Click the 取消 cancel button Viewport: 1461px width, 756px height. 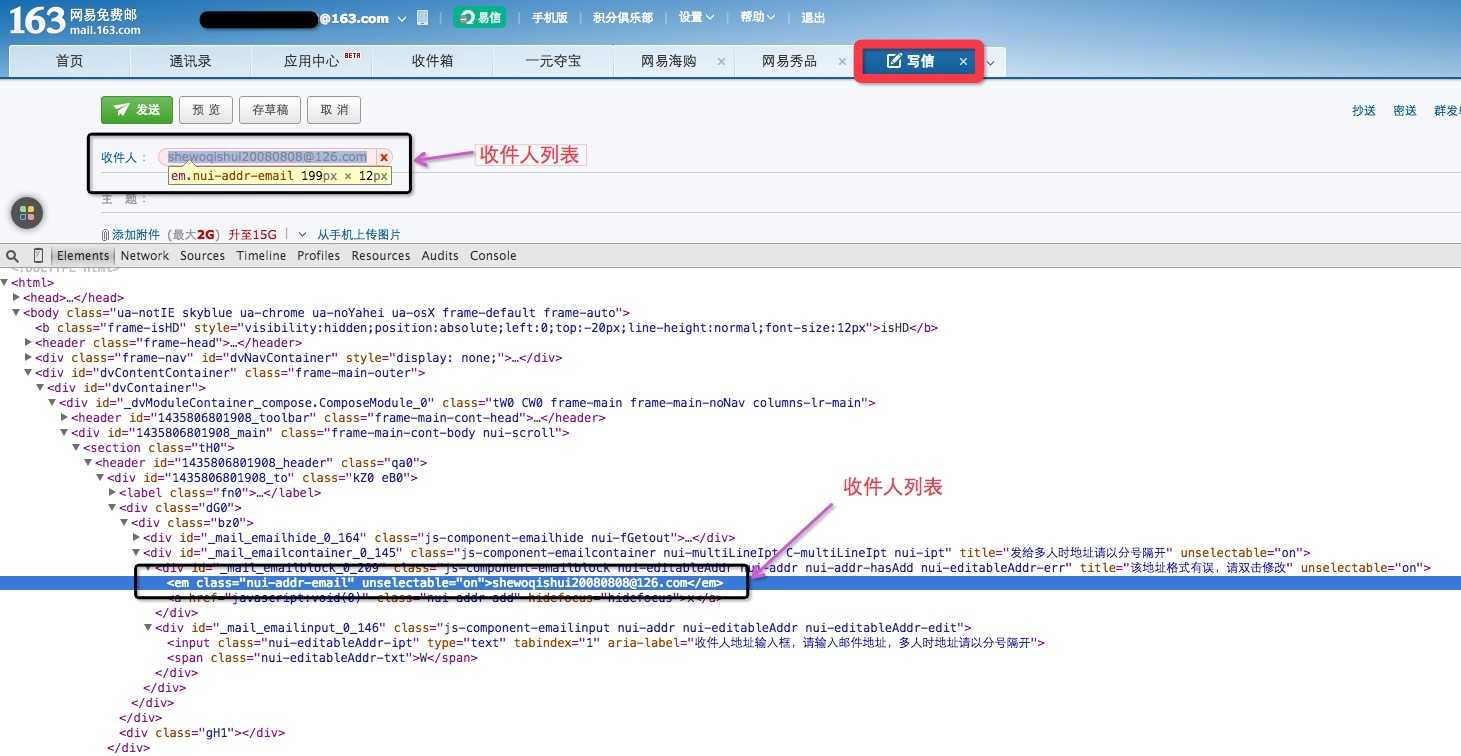334,110
